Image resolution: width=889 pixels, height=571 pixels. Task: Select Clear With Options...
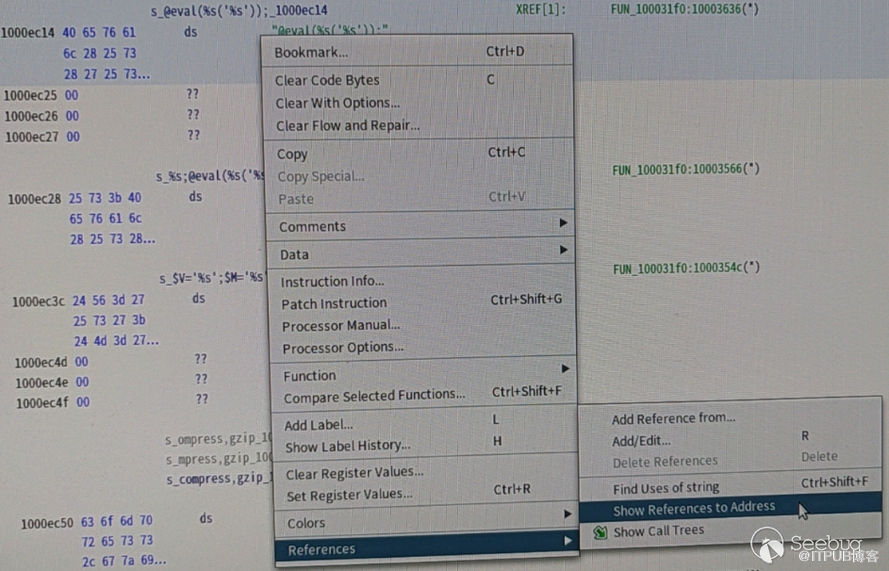point(338,103)
